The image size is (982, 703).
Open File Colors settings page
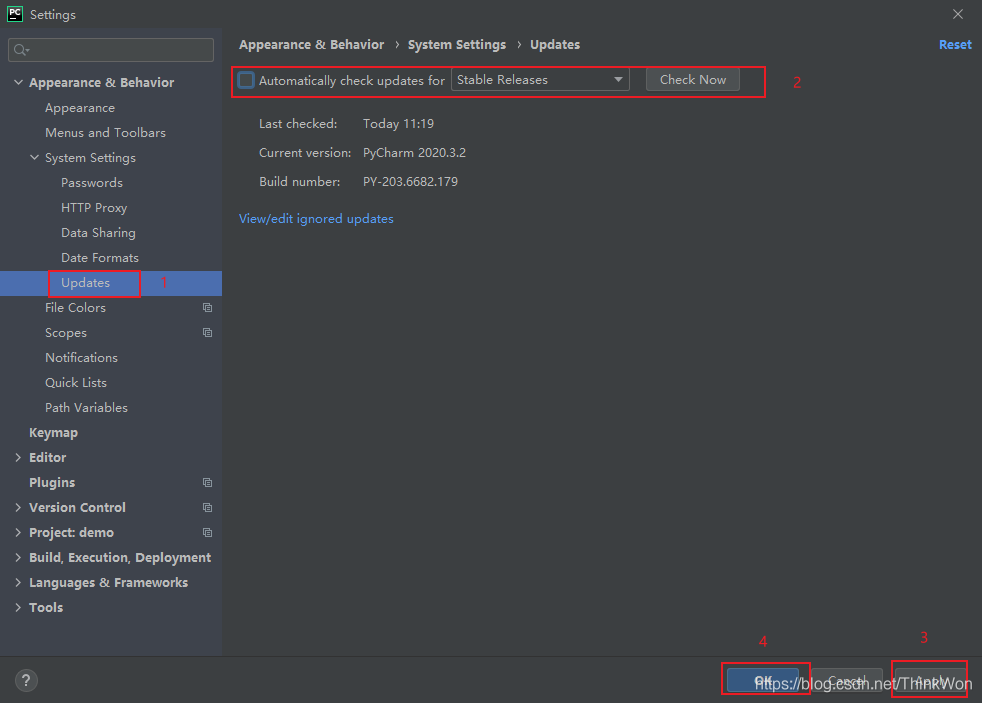tap(75, 308)
